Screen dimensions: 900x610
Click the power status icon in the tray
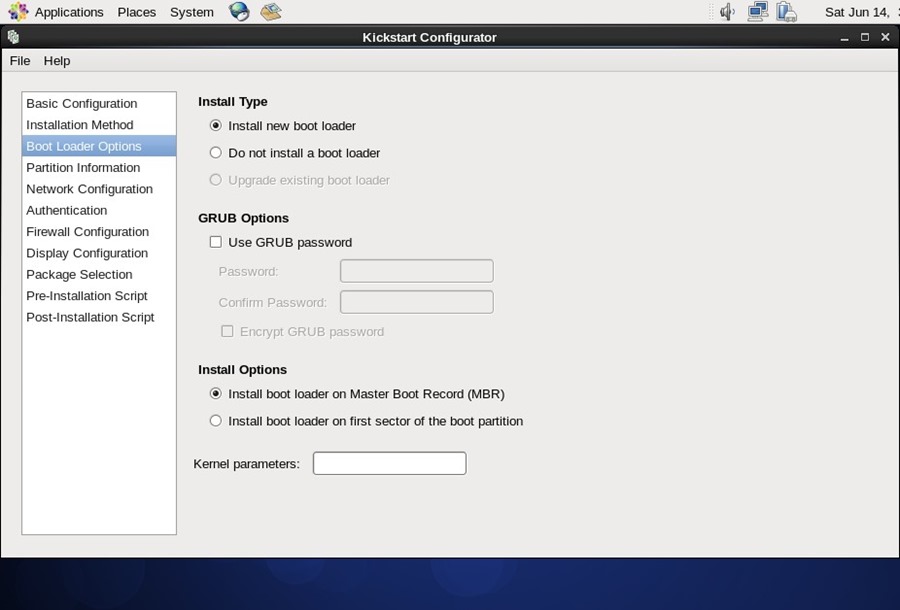click(787, 12)
